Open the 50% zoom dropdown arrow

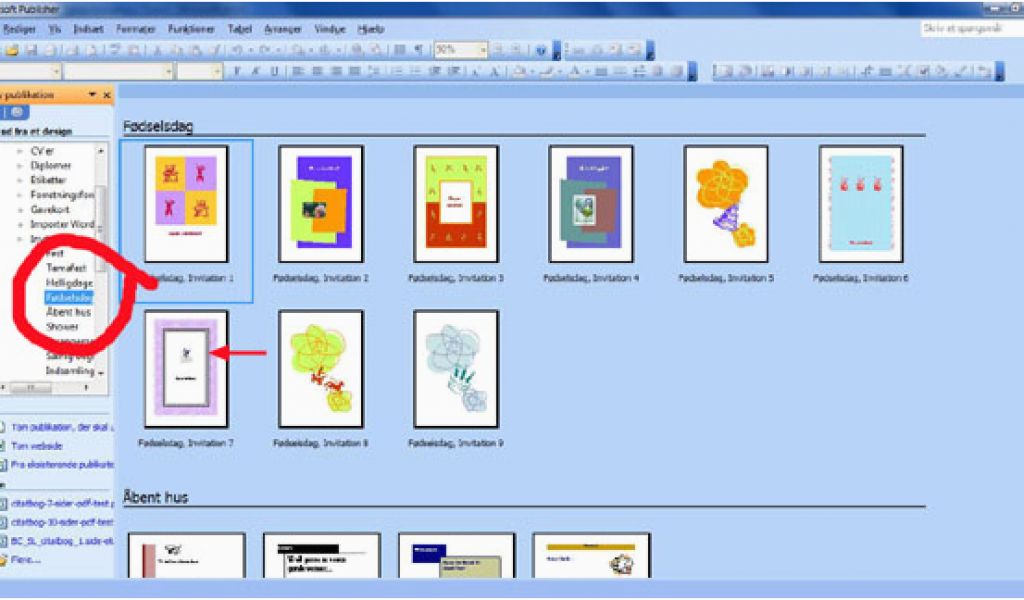483,50
